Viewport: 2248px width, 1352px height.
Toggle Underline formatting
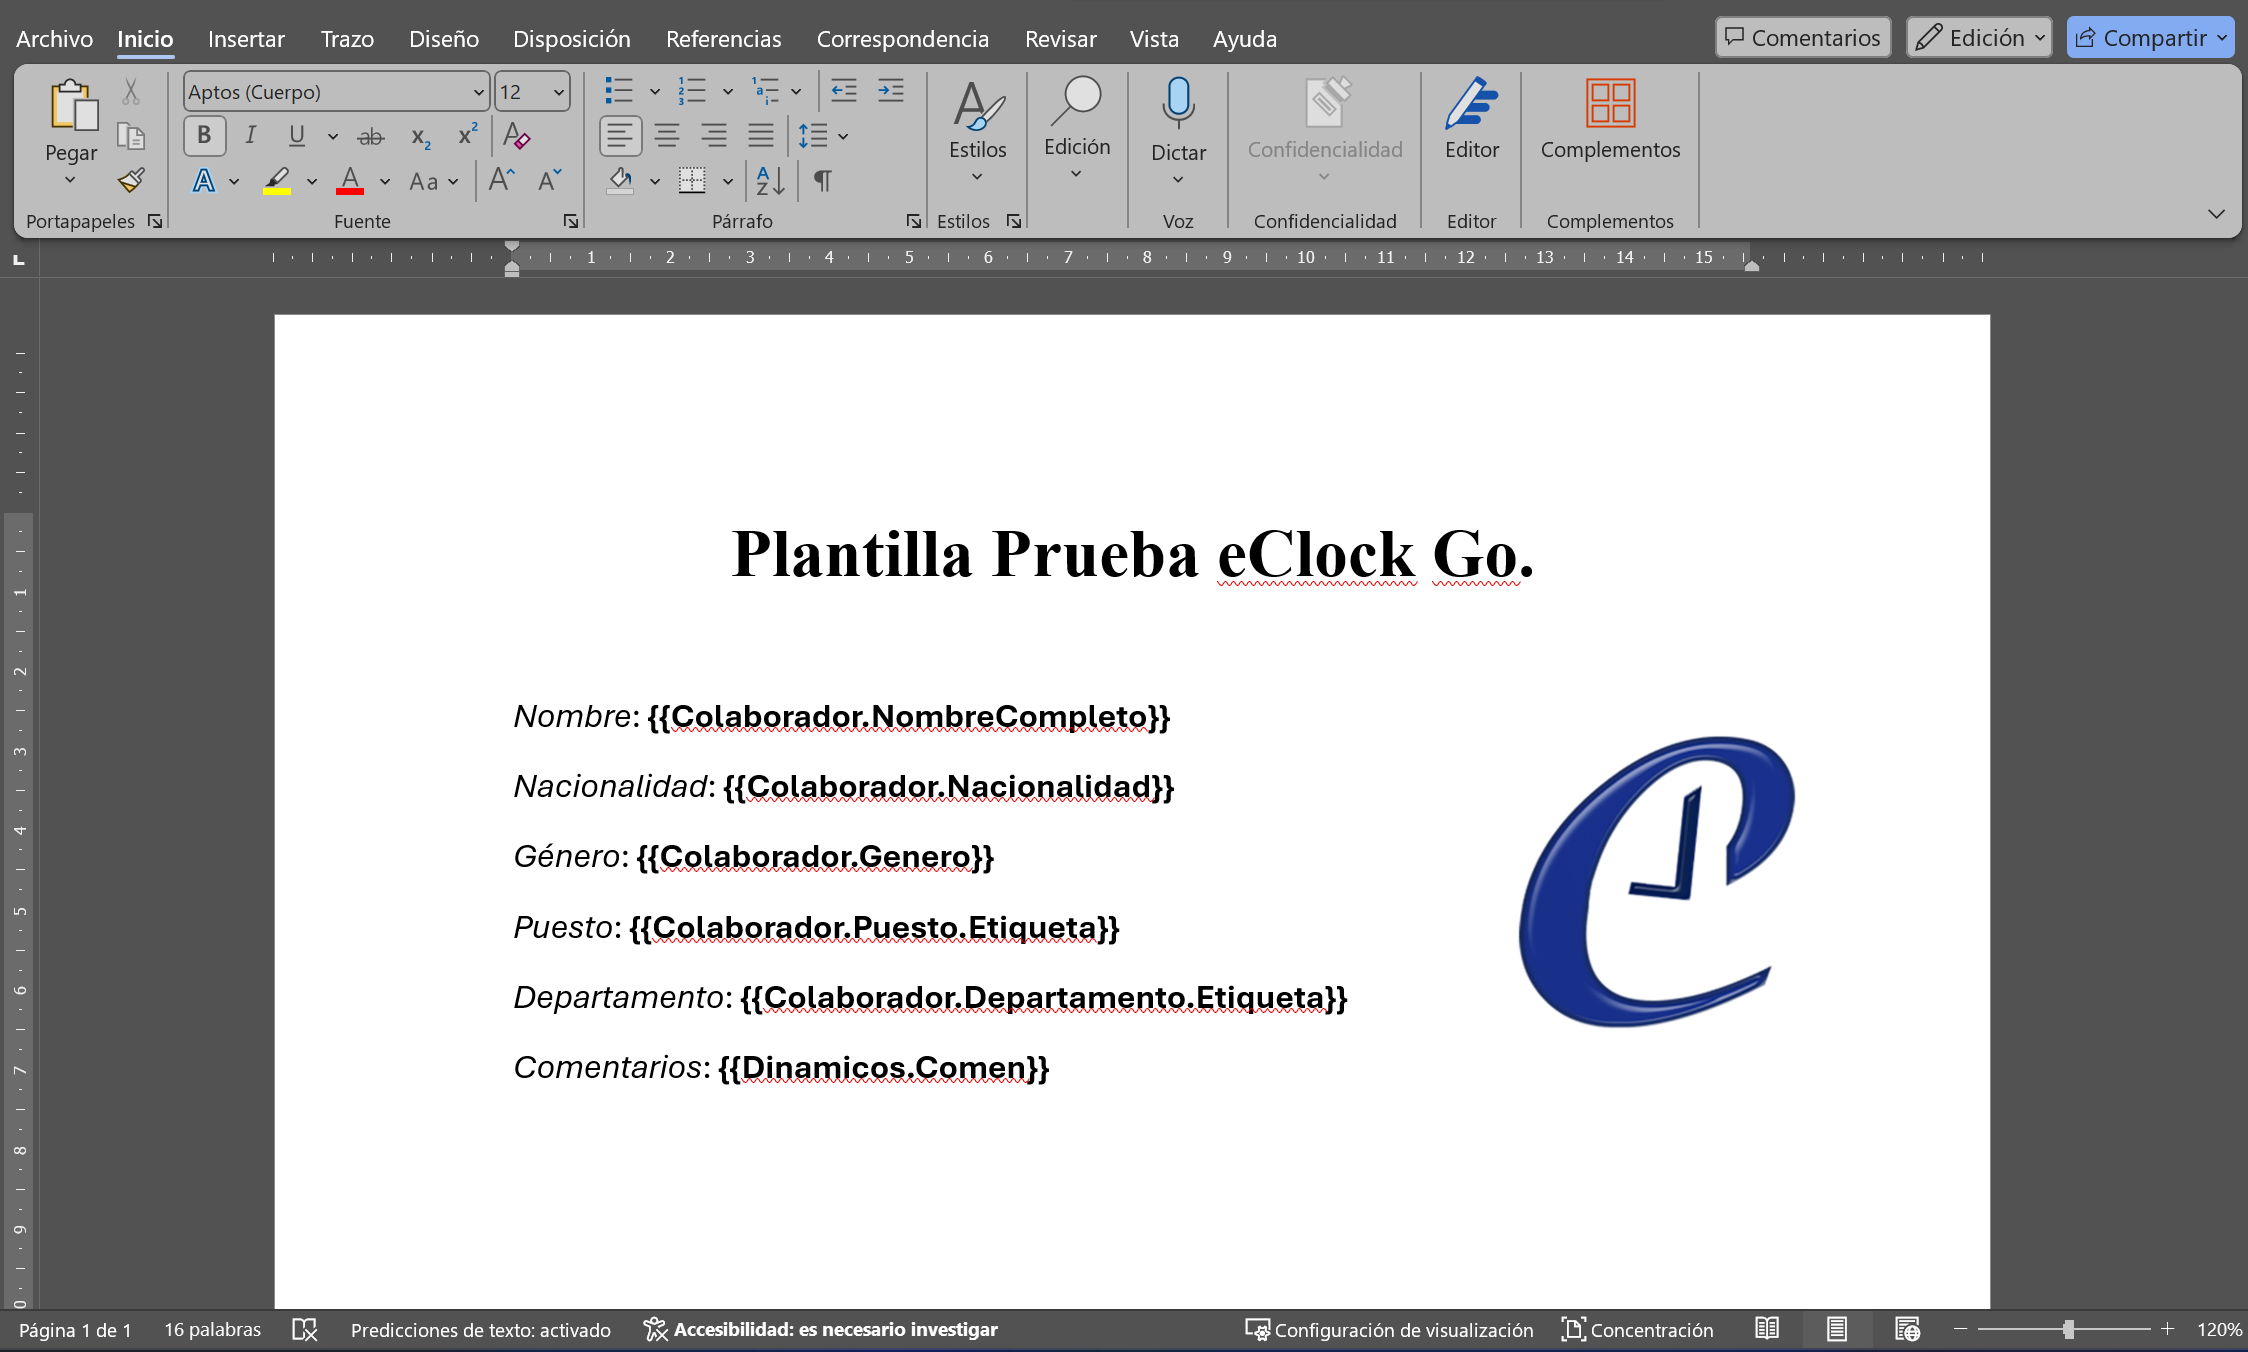pyautogui.click(x=297, y=135)
